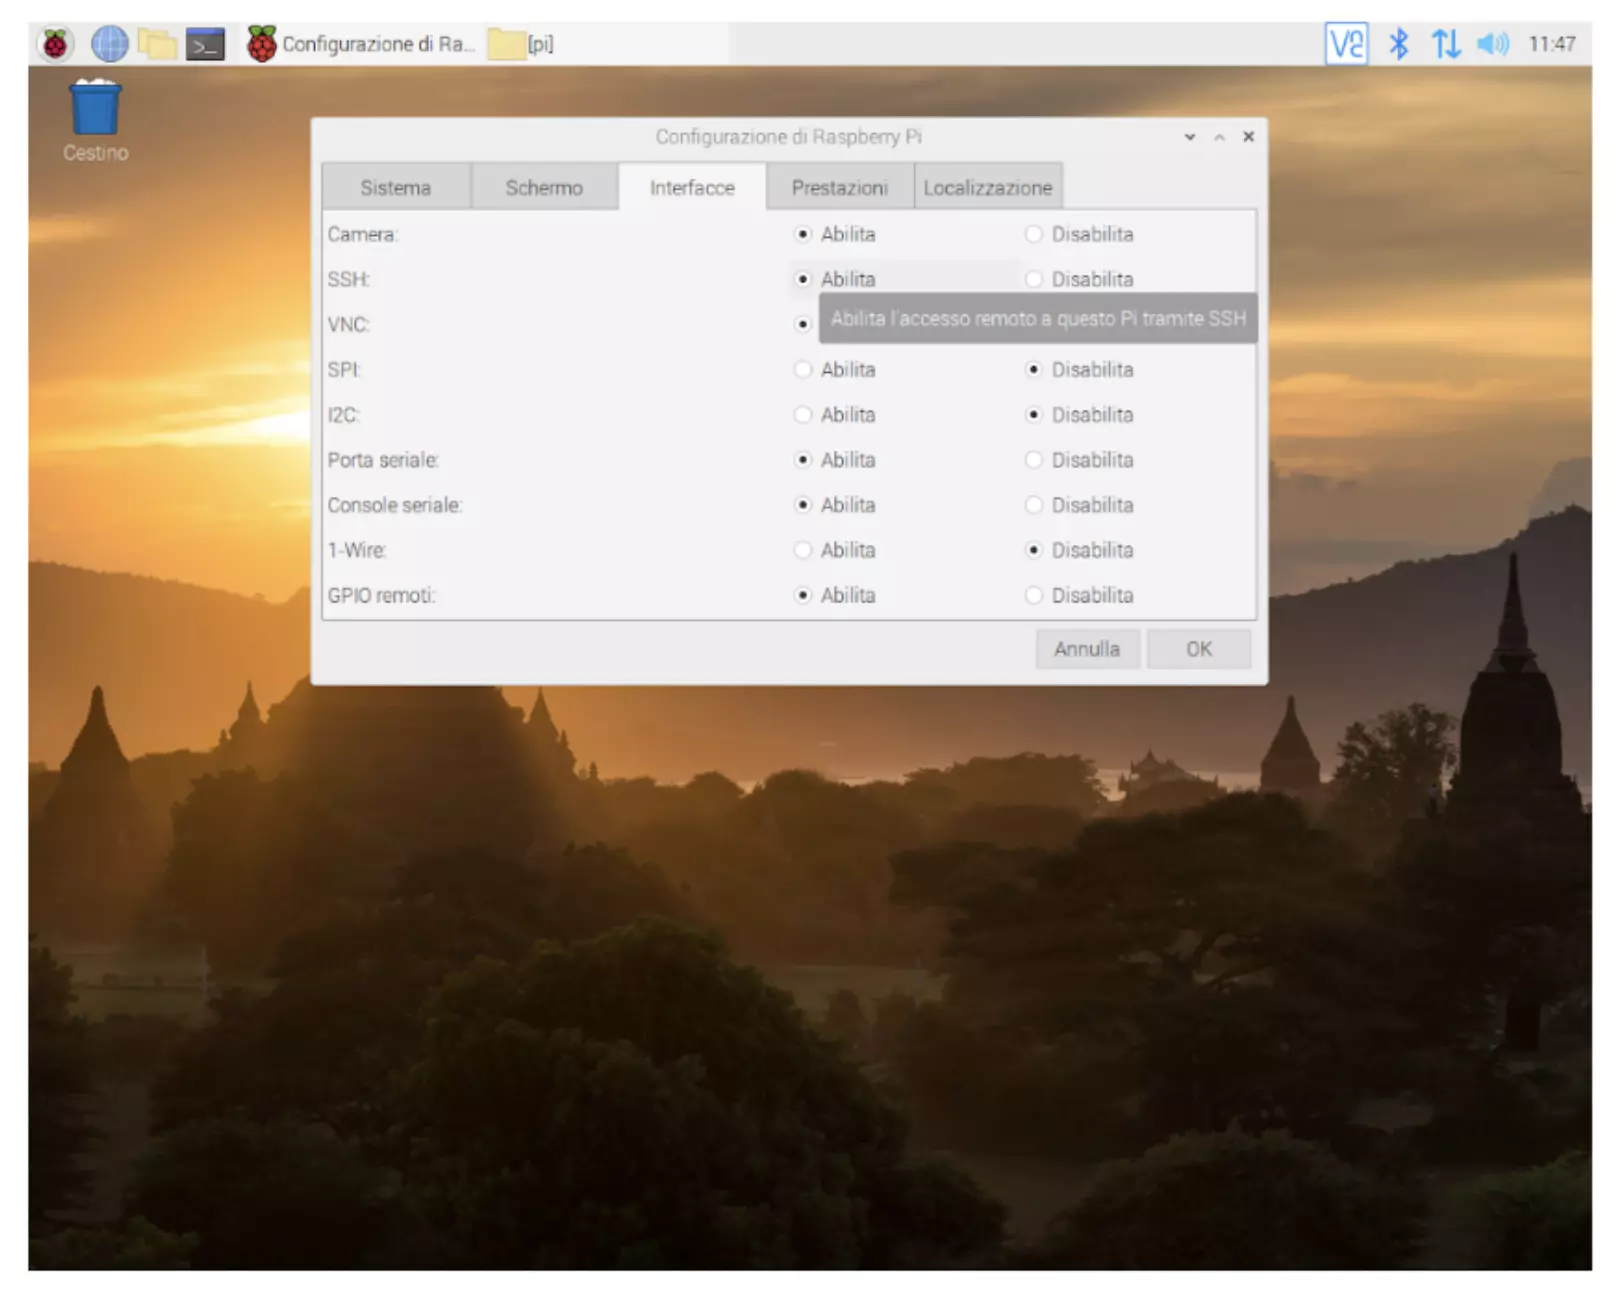Open the VNC server tray icon

click(1346, 44)
